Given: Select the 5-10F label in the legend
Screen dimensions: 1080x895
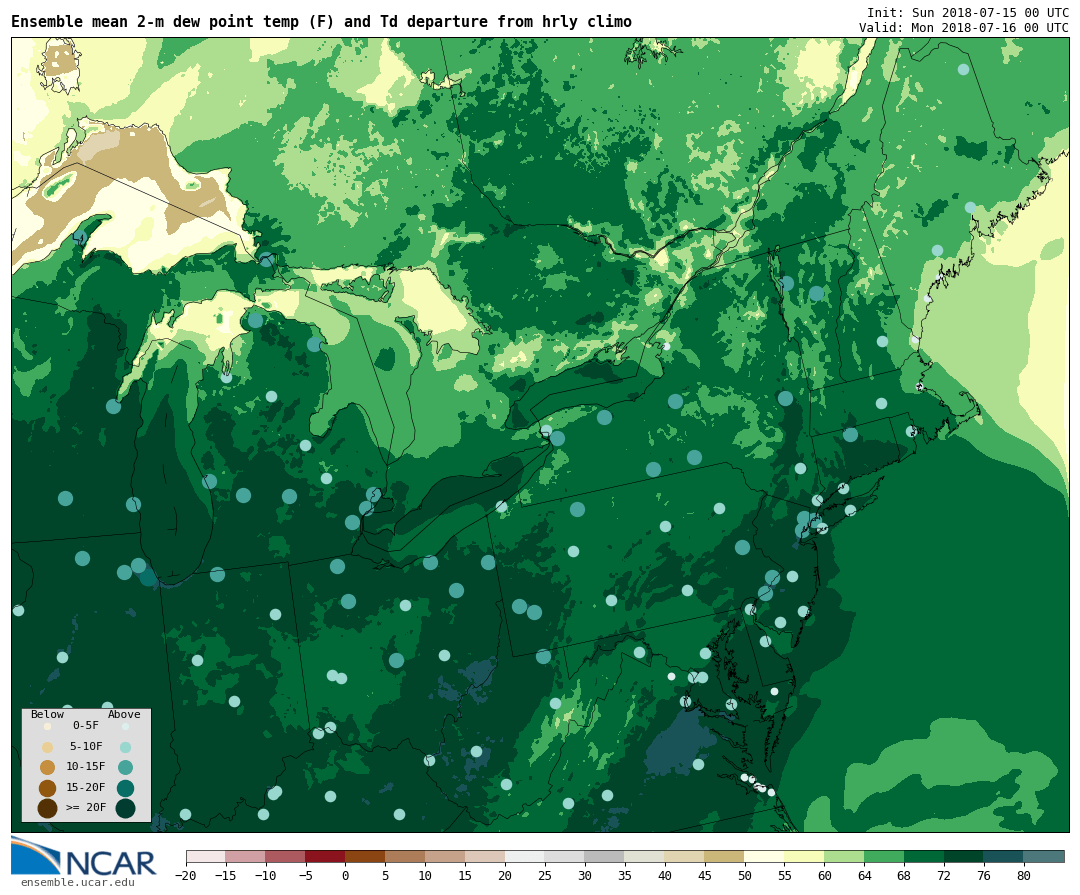Looking at the screenshot, I should 85,746.
